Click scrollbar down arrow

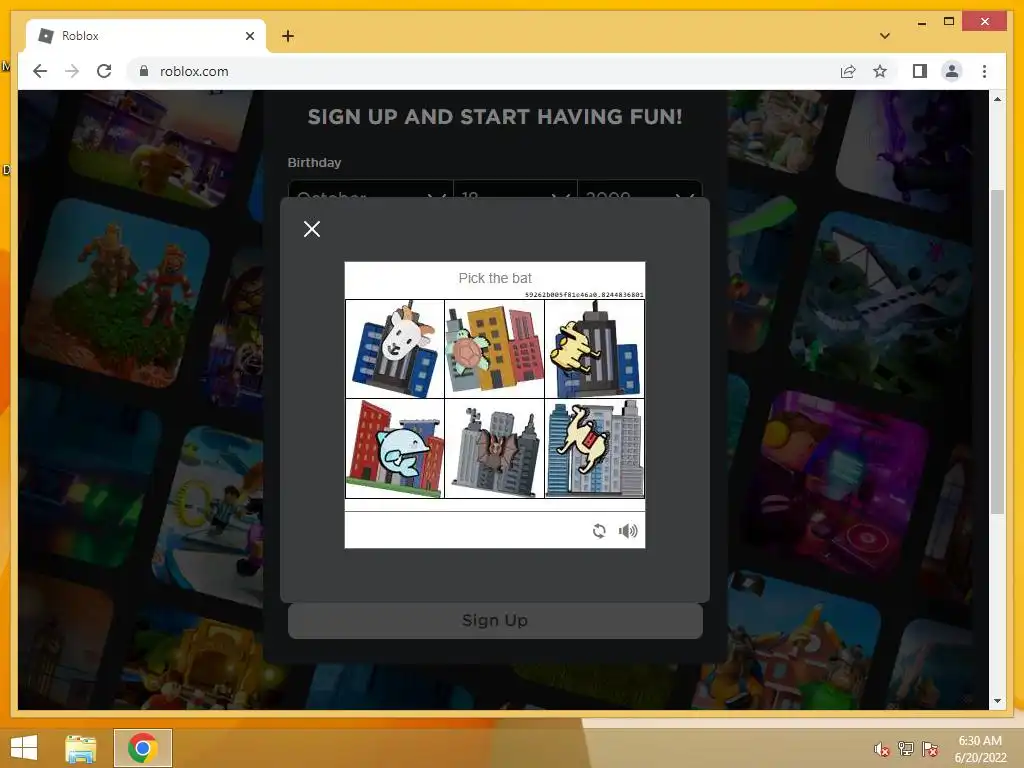coord(997,701)
